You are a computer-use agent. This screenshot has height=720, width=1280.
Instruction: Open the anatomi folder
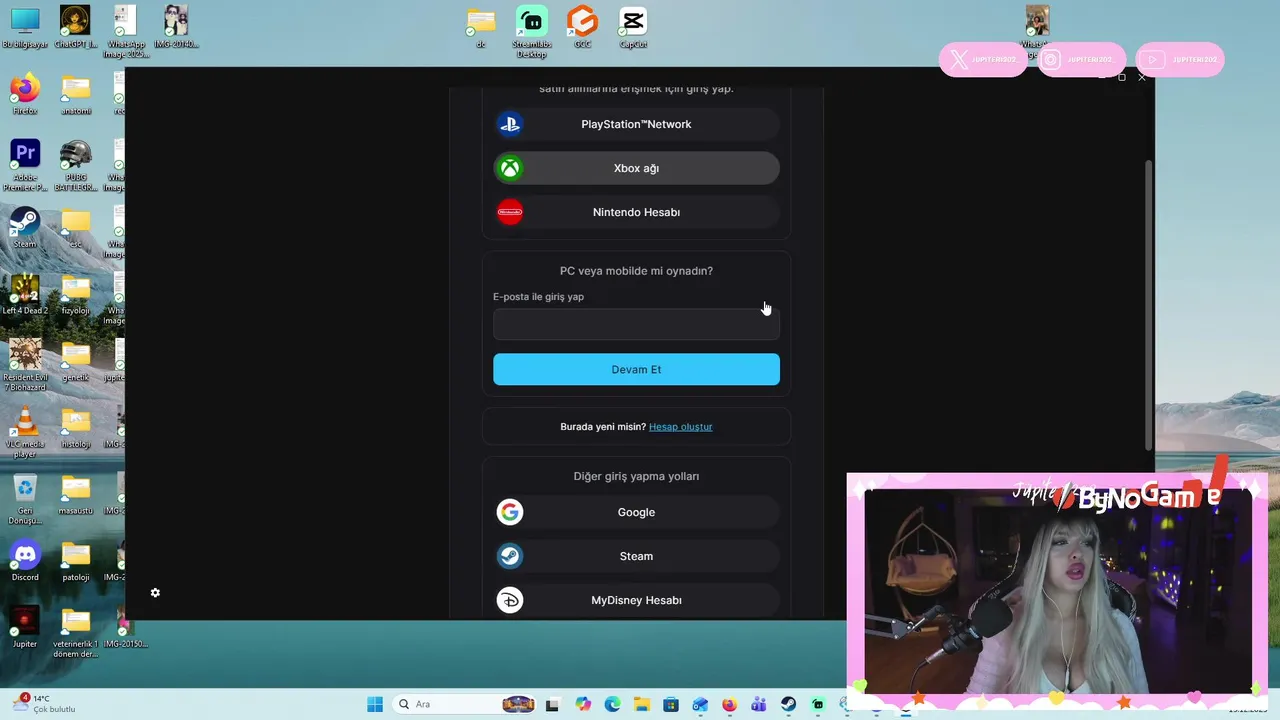(76, 94)
